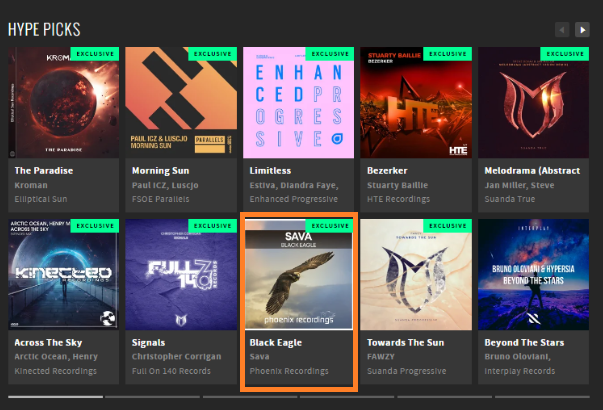
Task: Click the title Limitless
Action: (x=270, y=170)
